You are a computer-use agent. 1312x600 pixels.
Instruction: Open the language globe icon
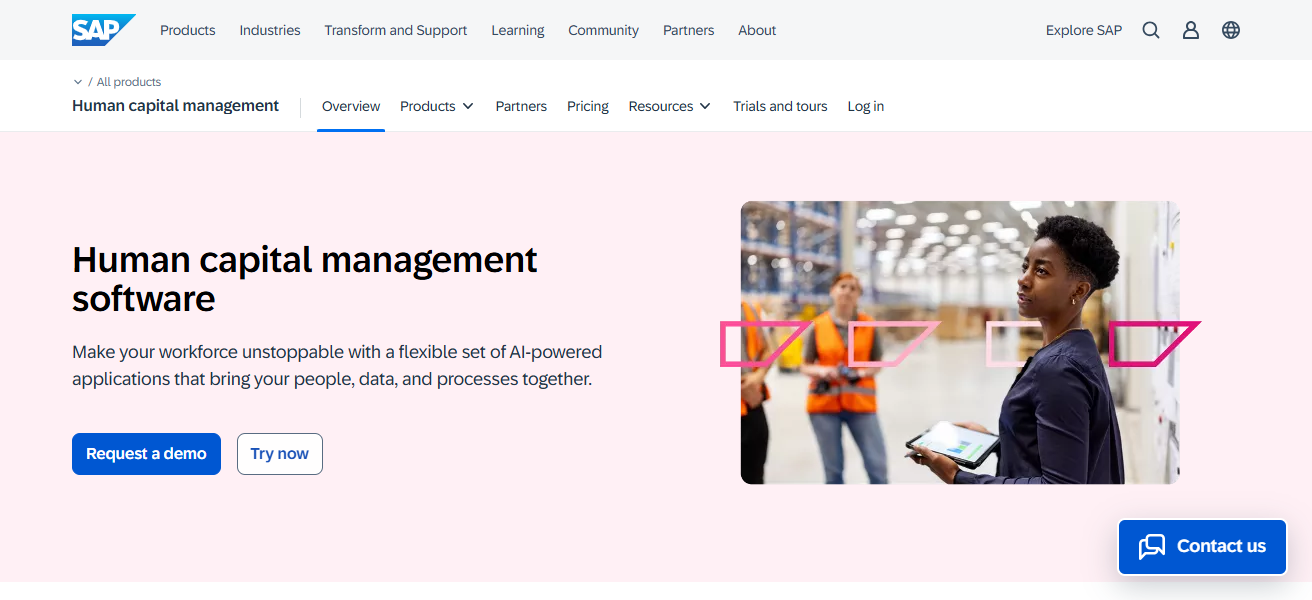1230,30
